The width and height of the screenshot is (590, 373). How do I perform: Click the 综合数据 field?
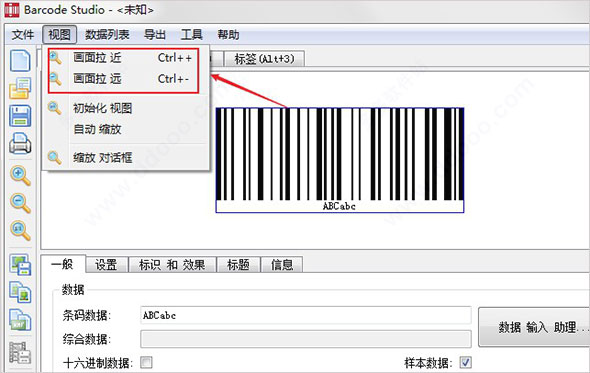point(306,339)
